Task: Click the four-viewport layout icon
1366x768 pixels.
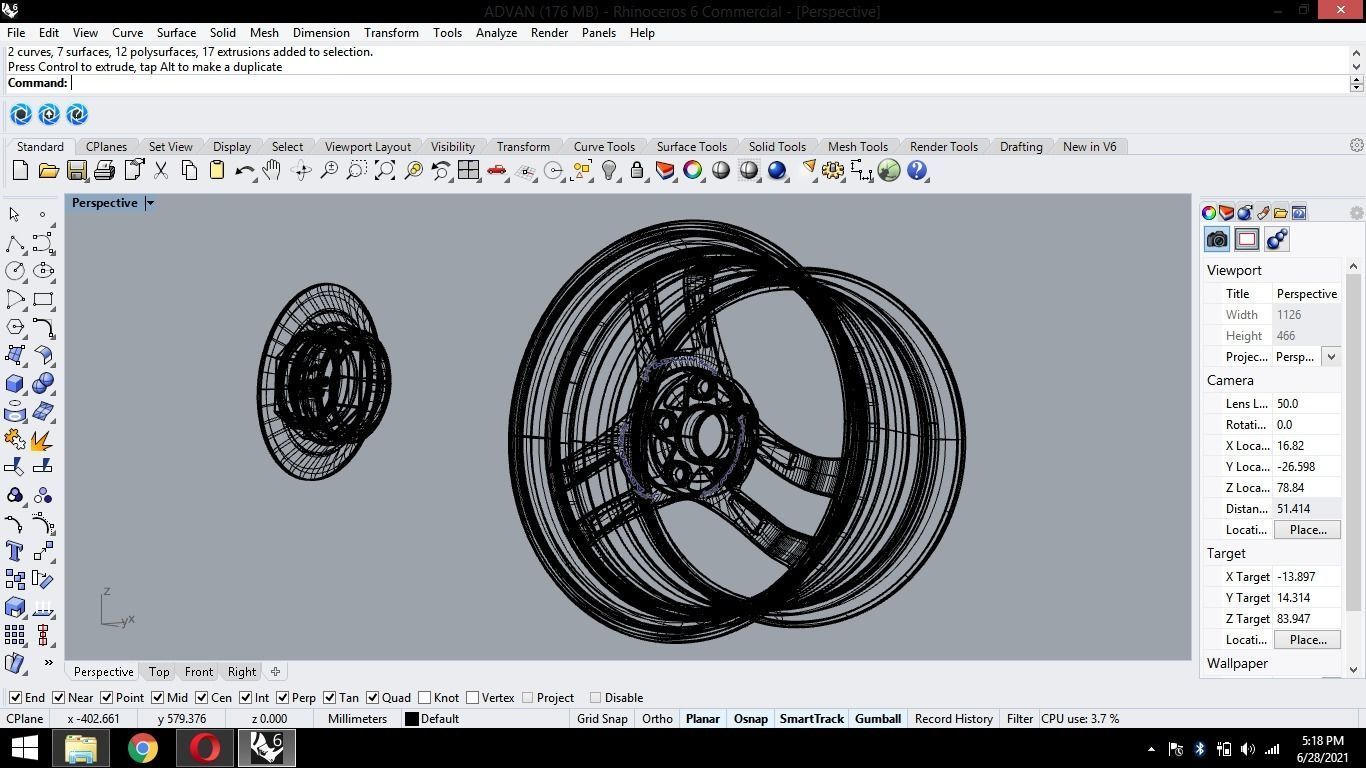Action: tap(468, 171)
